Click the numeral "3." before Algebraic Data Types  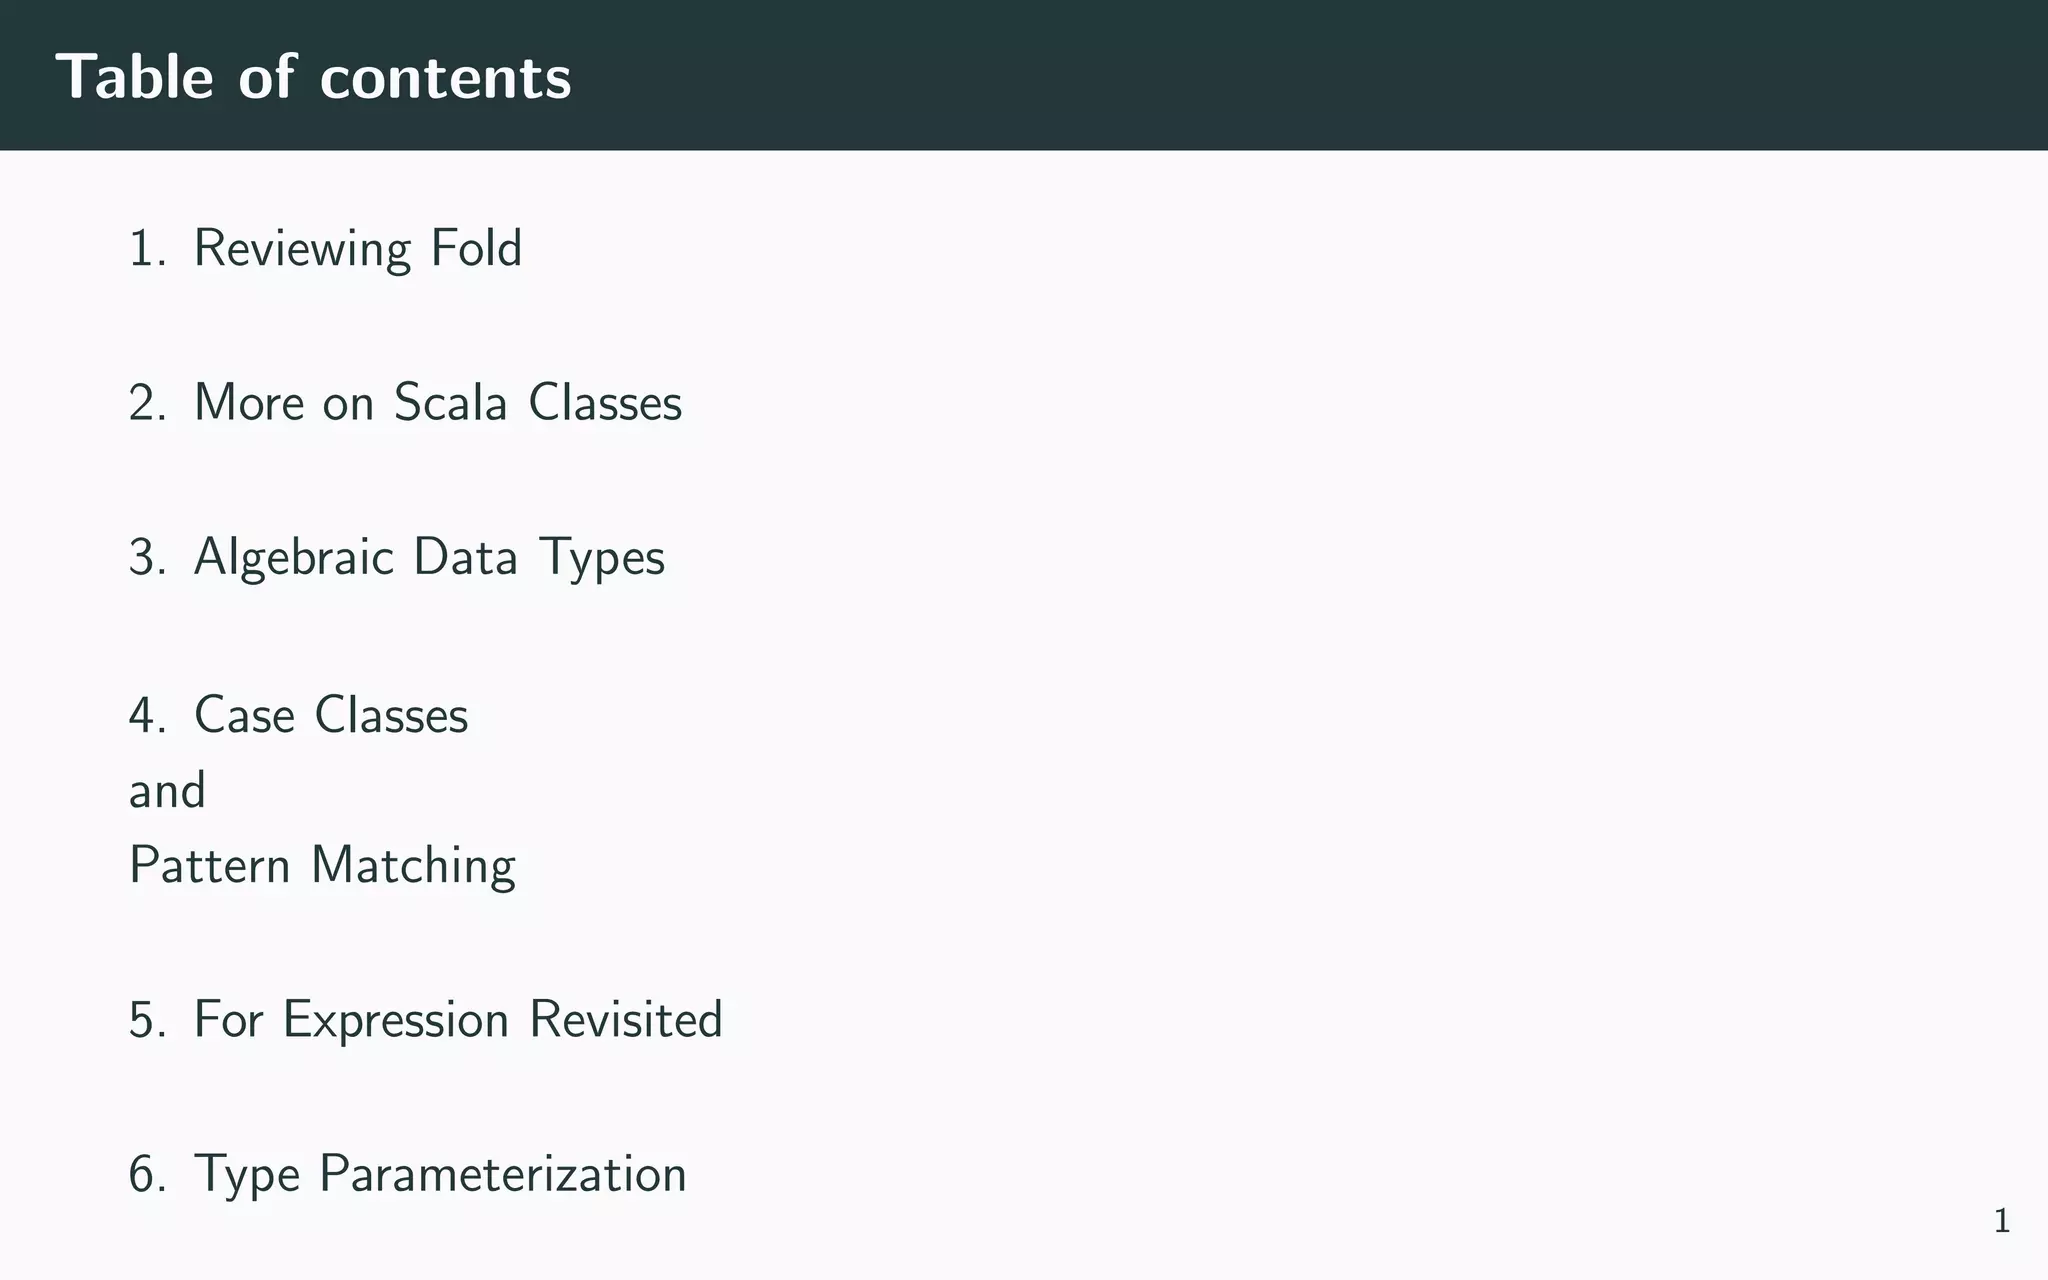148,557
